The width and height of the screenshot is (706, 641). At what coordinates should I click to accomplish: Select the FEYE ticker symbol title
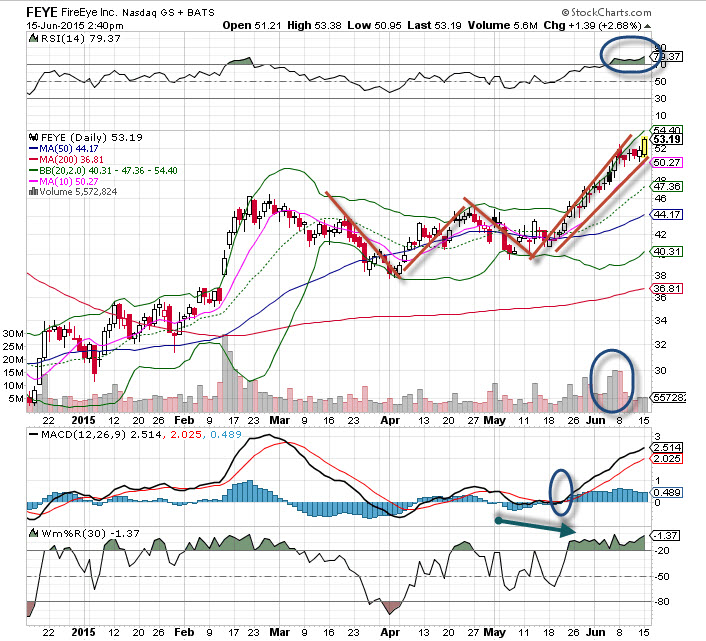[x=46, y=10]
